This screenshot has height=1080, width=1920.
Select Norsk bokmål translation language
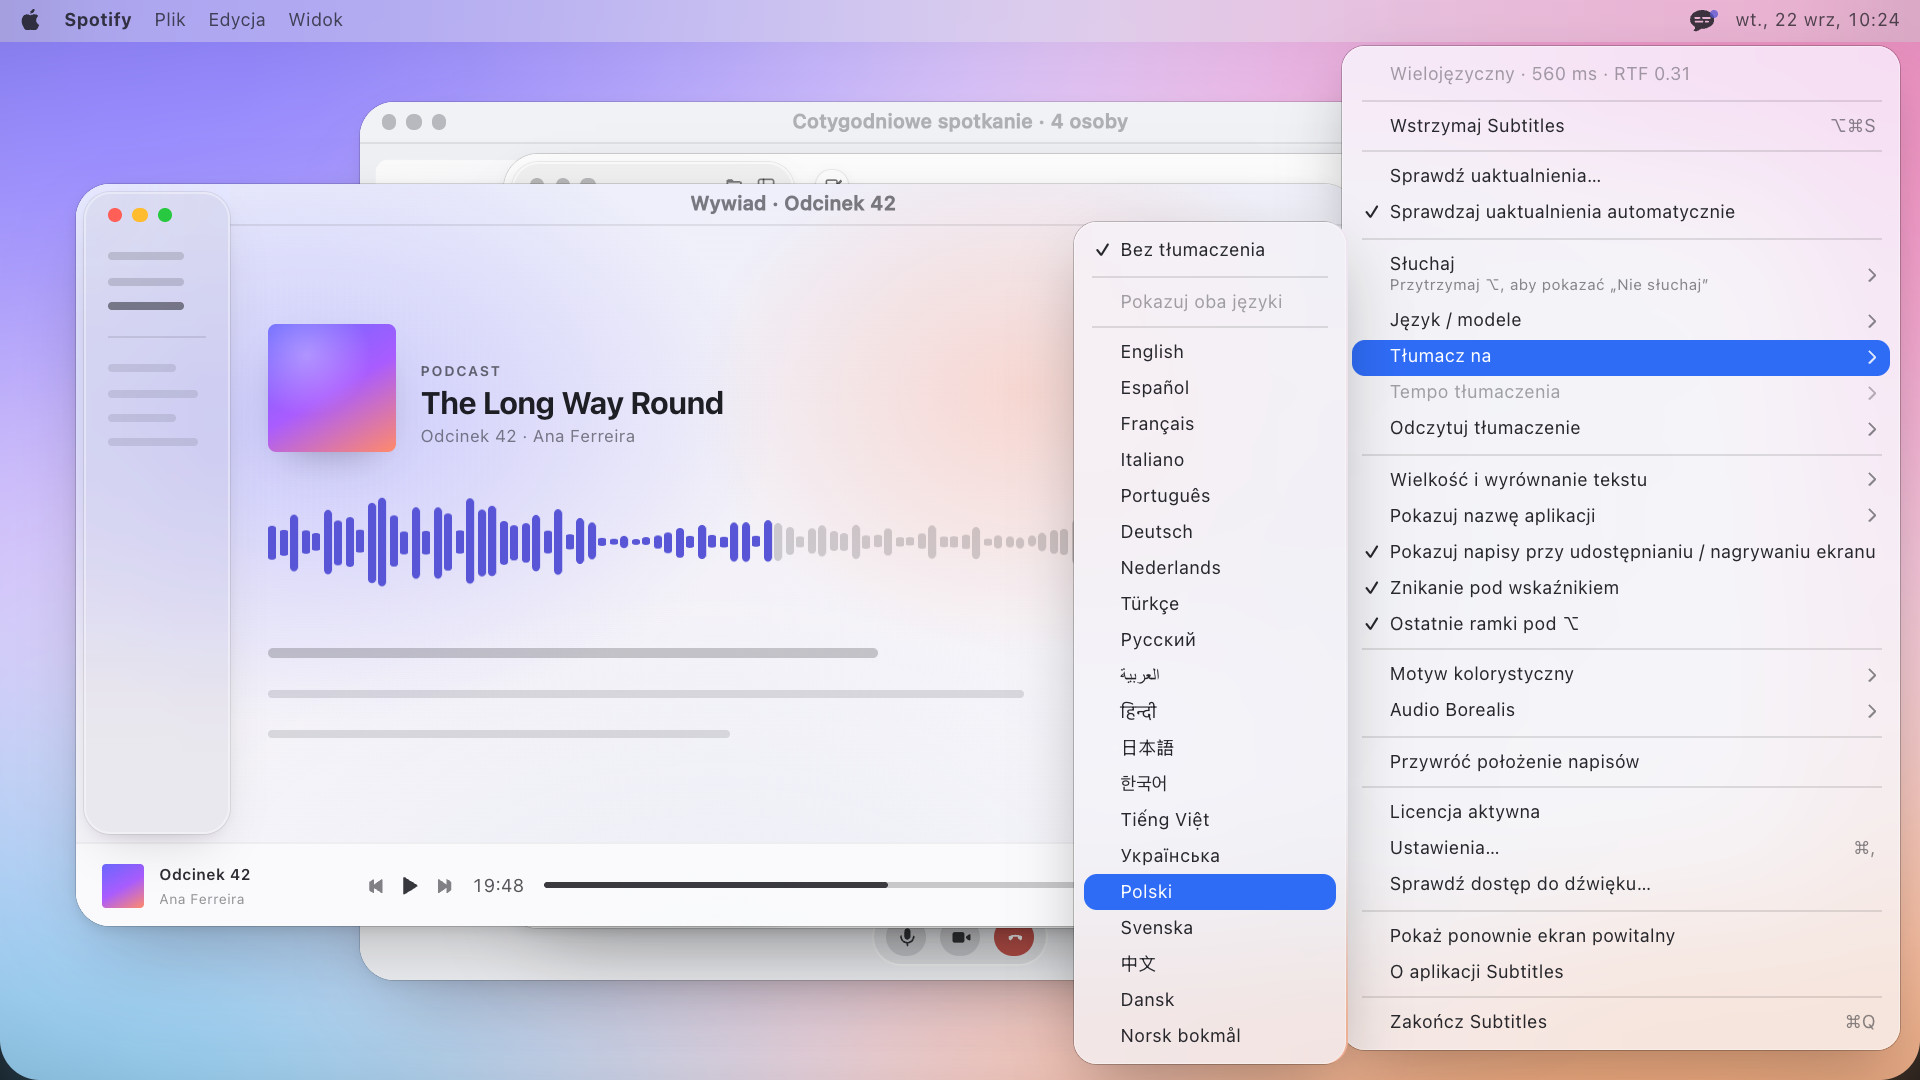[1209, 1036]
